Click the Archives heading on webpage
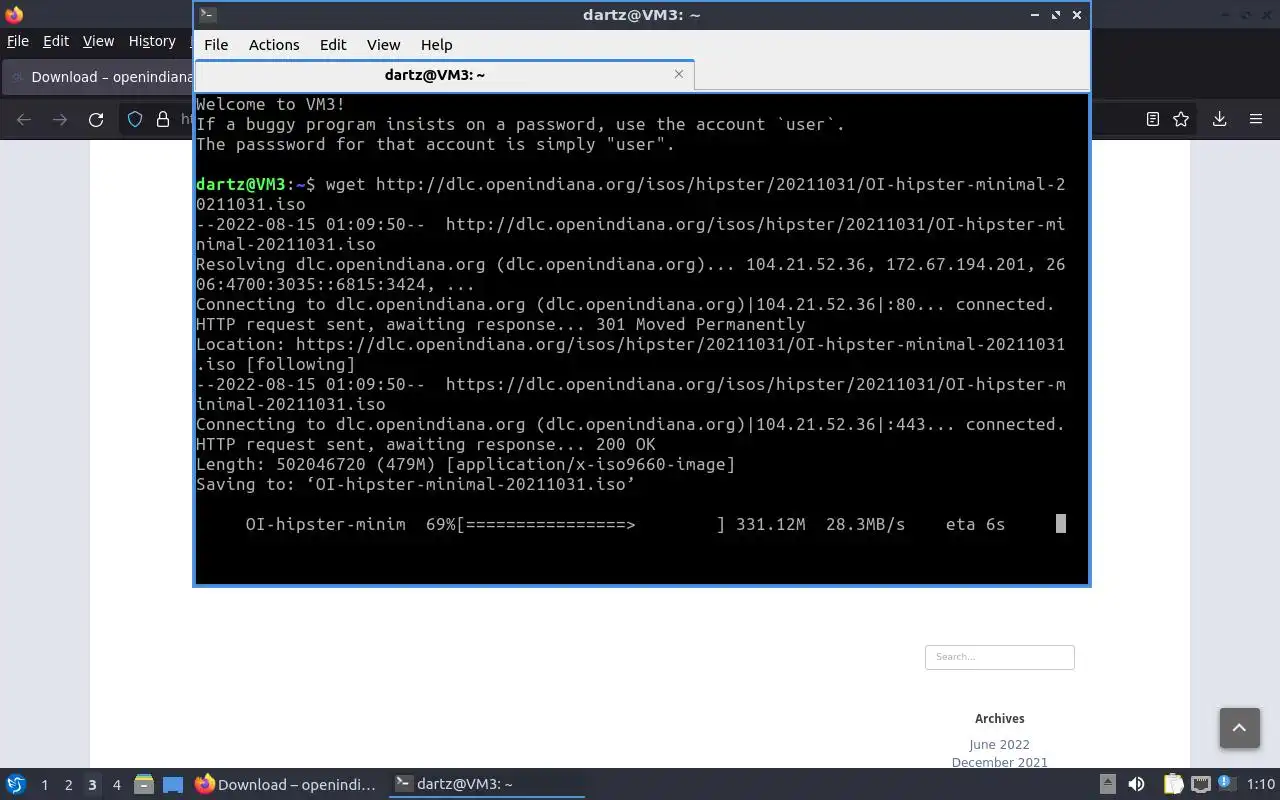 point(999,718)
